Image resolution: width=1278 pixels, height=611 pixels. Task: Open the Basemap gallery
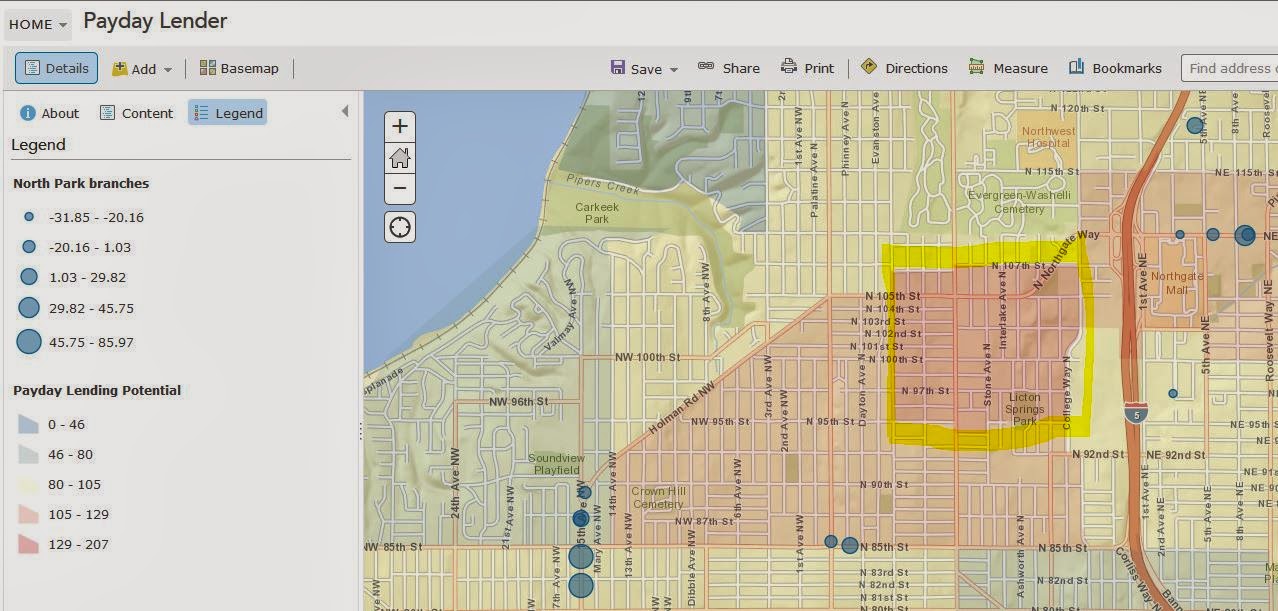tap(239, 68)
